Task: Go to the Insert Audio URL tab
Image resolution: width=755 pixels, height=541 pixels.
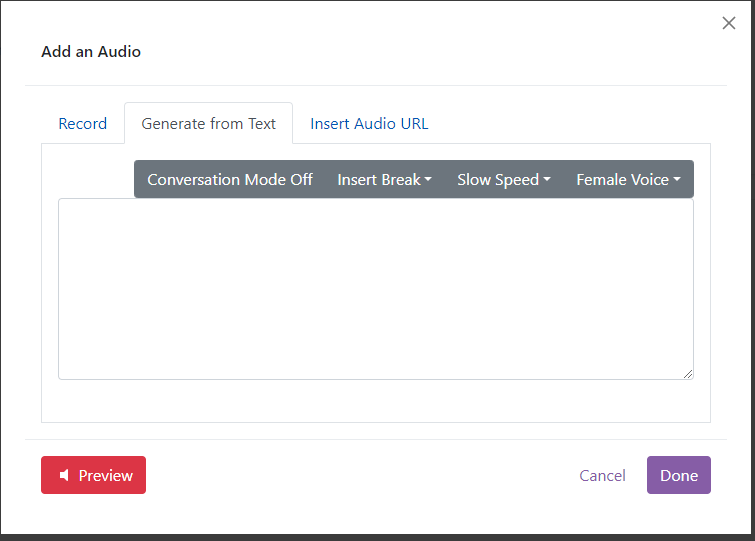Action: (369, 124)
